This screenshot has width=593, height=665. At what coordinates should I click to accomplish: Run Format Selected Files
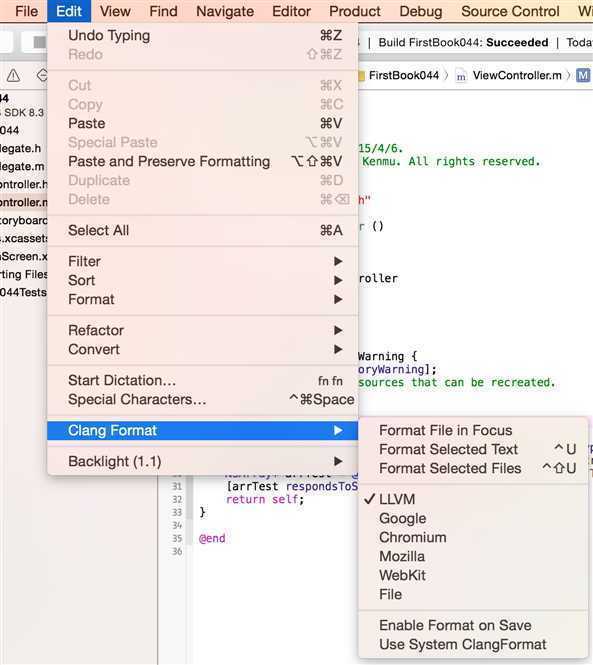pos(473,468)
